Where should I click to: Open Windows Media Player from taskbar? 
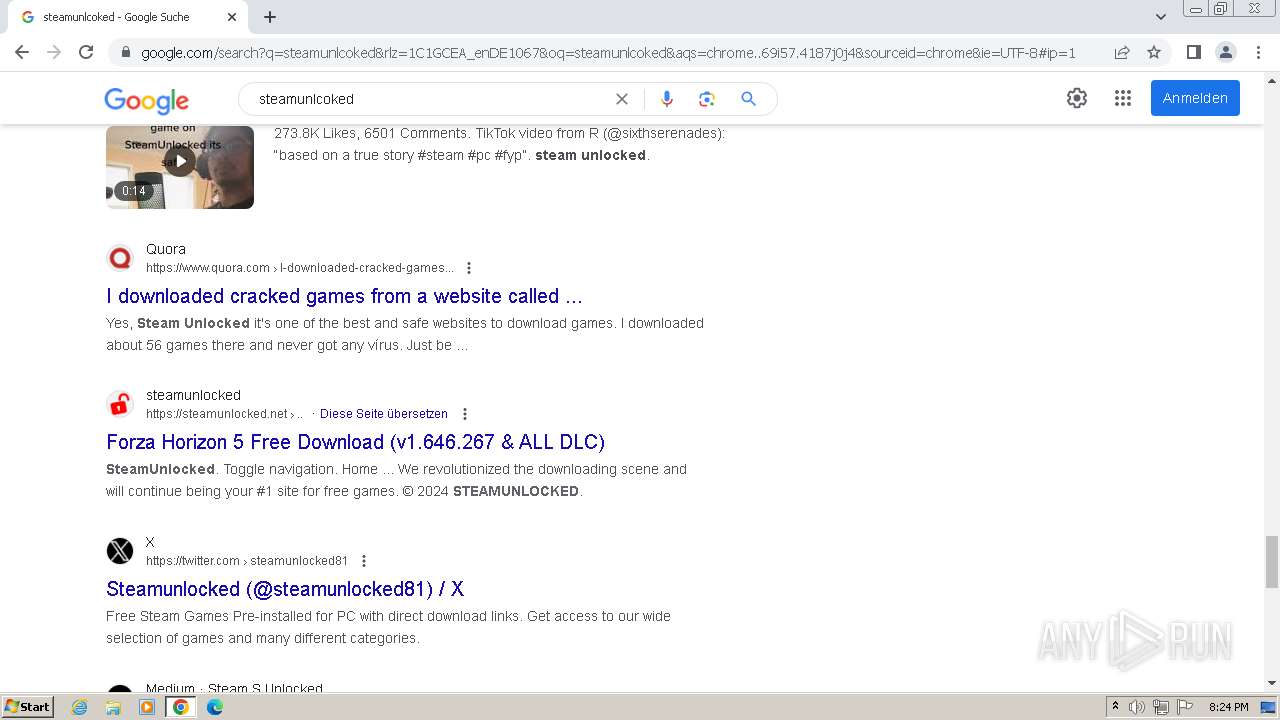tap(147, 707)
